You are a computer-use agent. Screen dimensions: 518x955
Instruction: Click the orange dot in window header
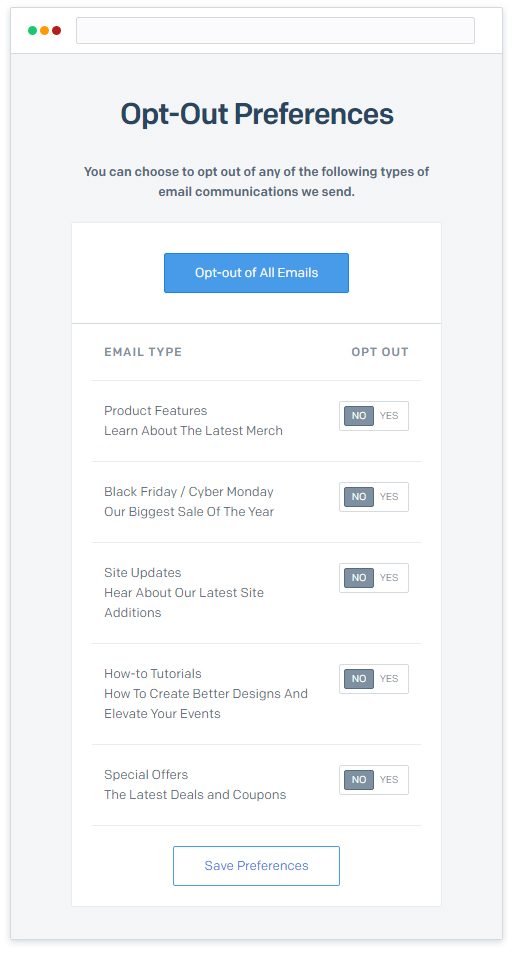point(44,30)
